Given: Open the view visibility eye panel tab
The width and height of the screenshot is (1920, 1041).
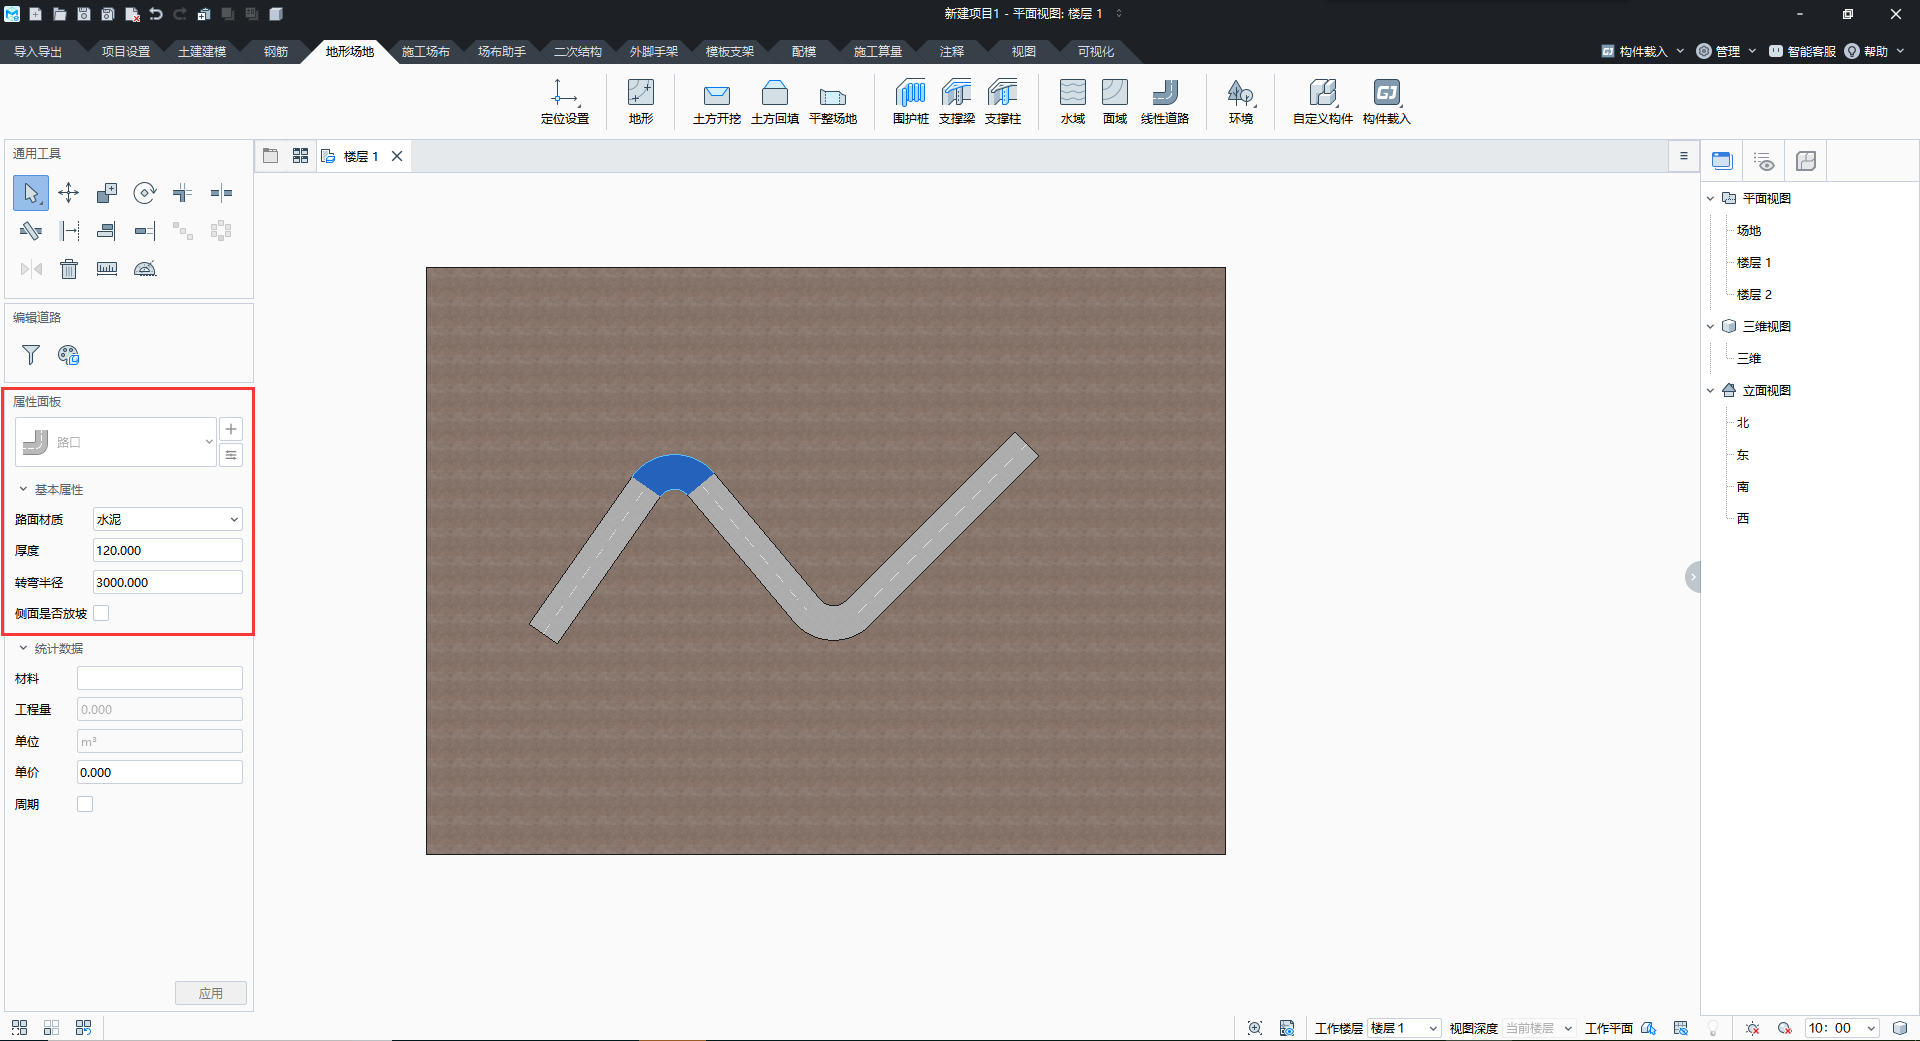Looking at the screenshot, I should click(x=1764, y=161).
